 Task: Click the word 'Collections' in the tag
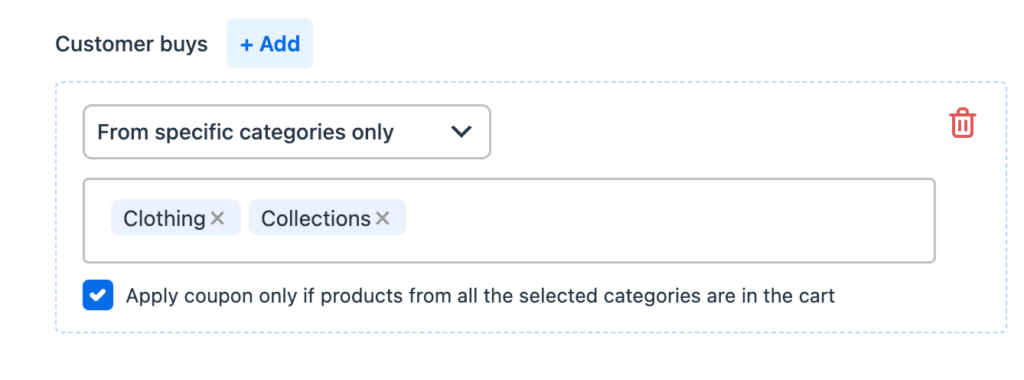(x=316, y=219)
